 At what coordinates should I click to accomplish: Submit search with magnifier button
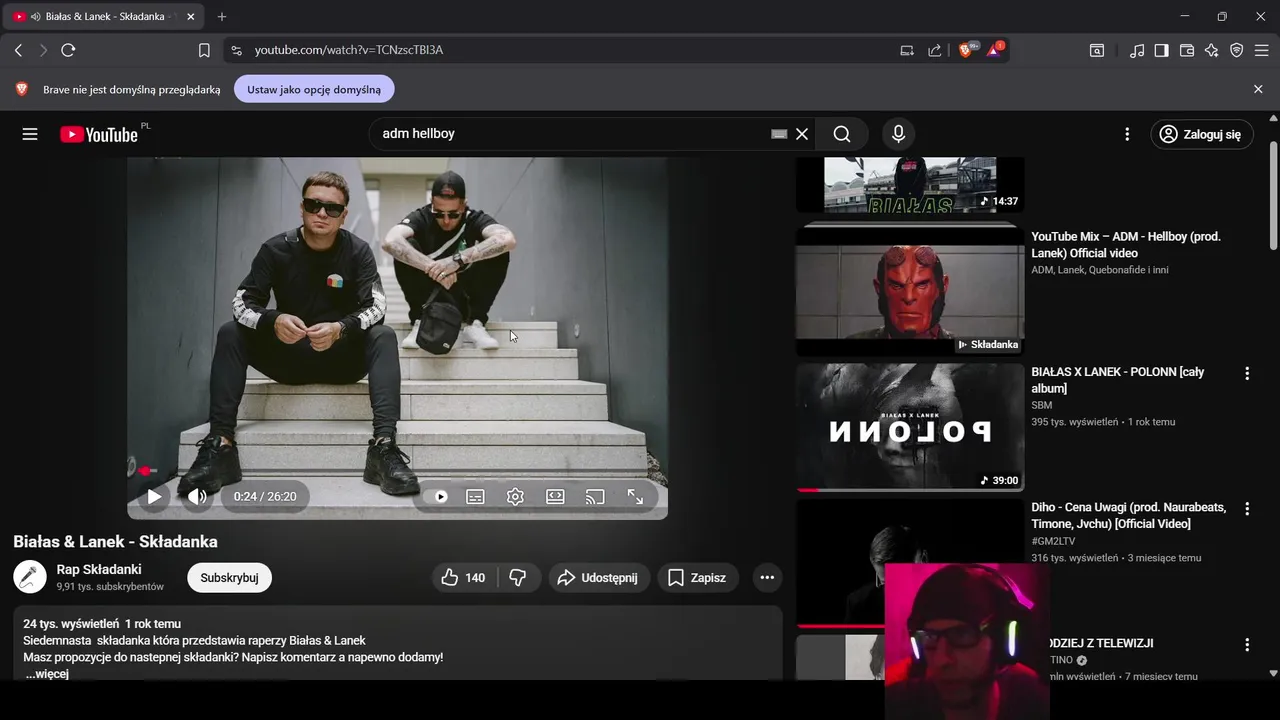pyautogui.click(x=842, y=134)
